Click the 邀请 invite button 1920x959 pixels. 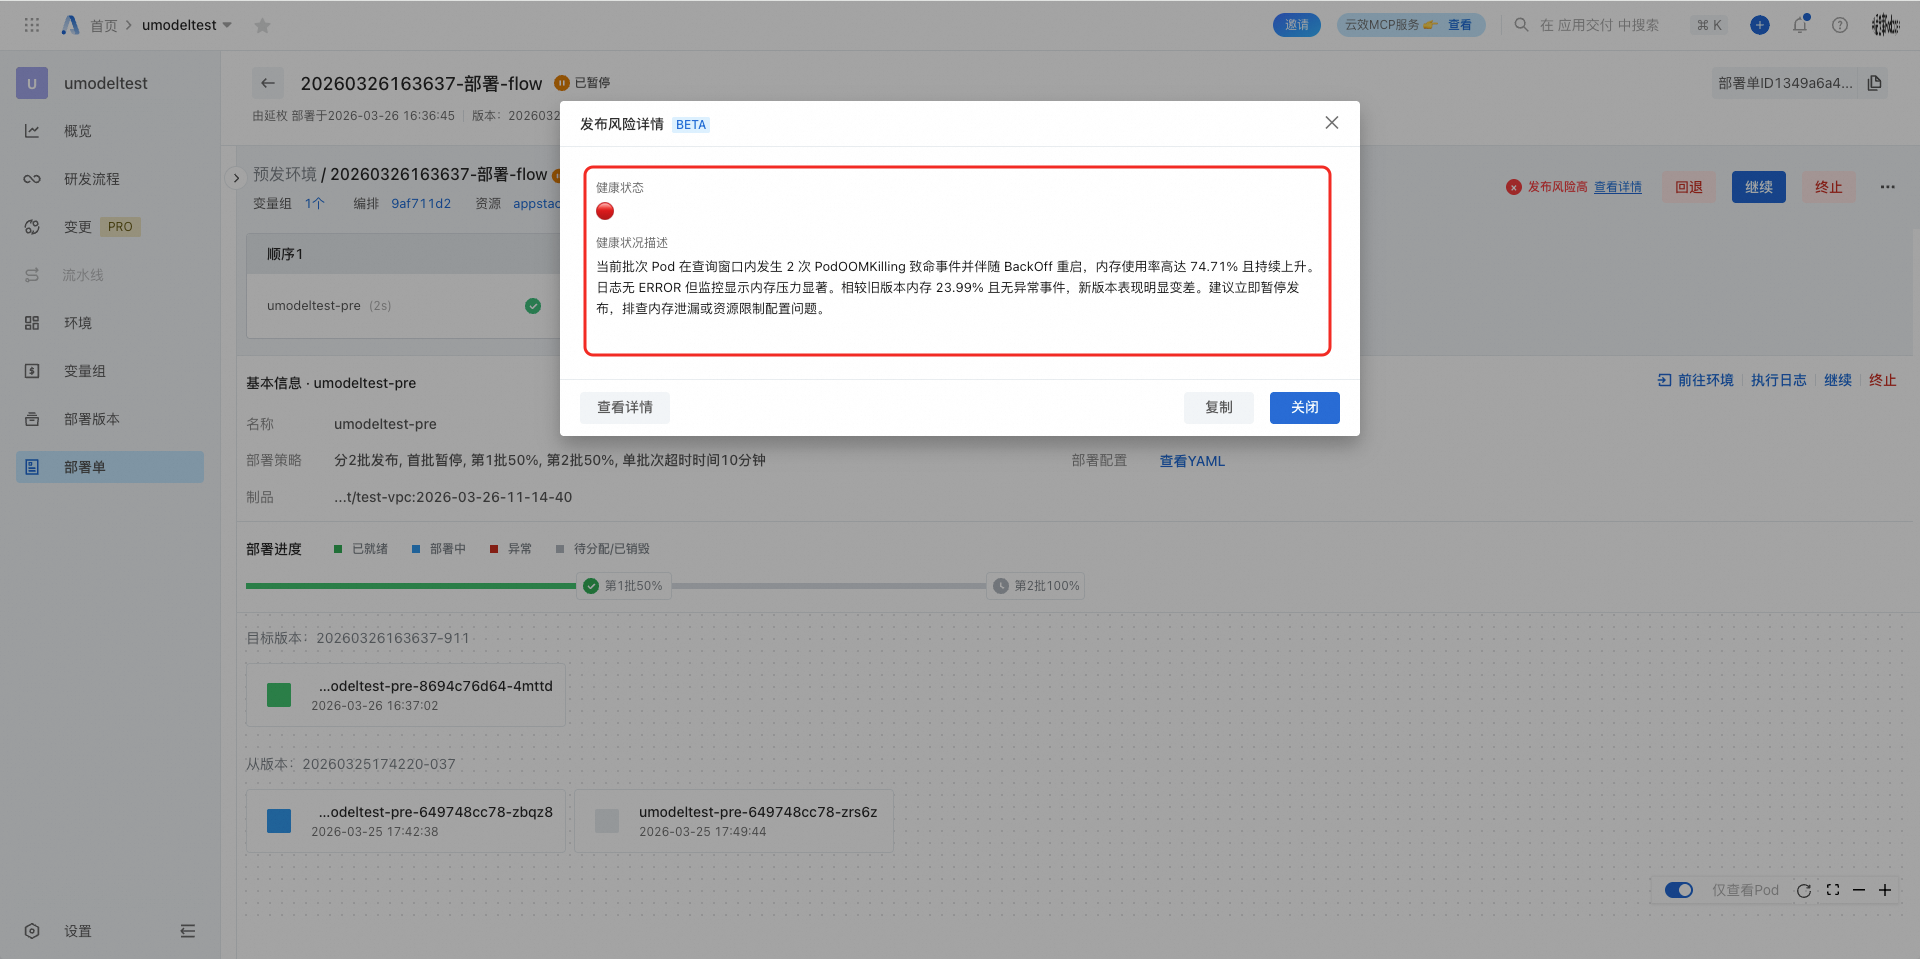point(1297,25)
